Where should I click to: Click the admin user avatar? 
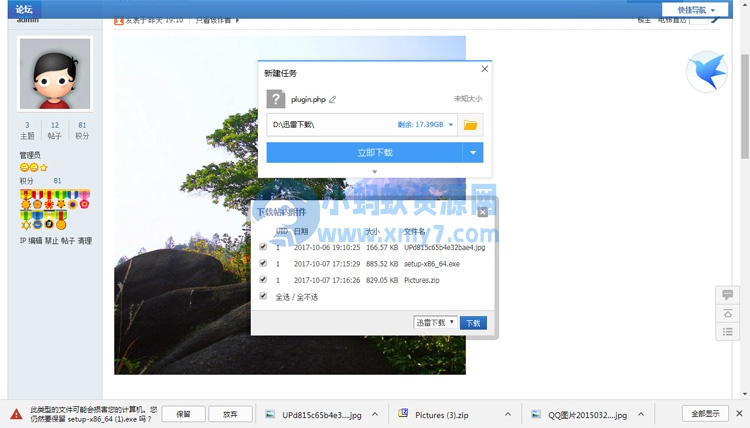point(55,75)
